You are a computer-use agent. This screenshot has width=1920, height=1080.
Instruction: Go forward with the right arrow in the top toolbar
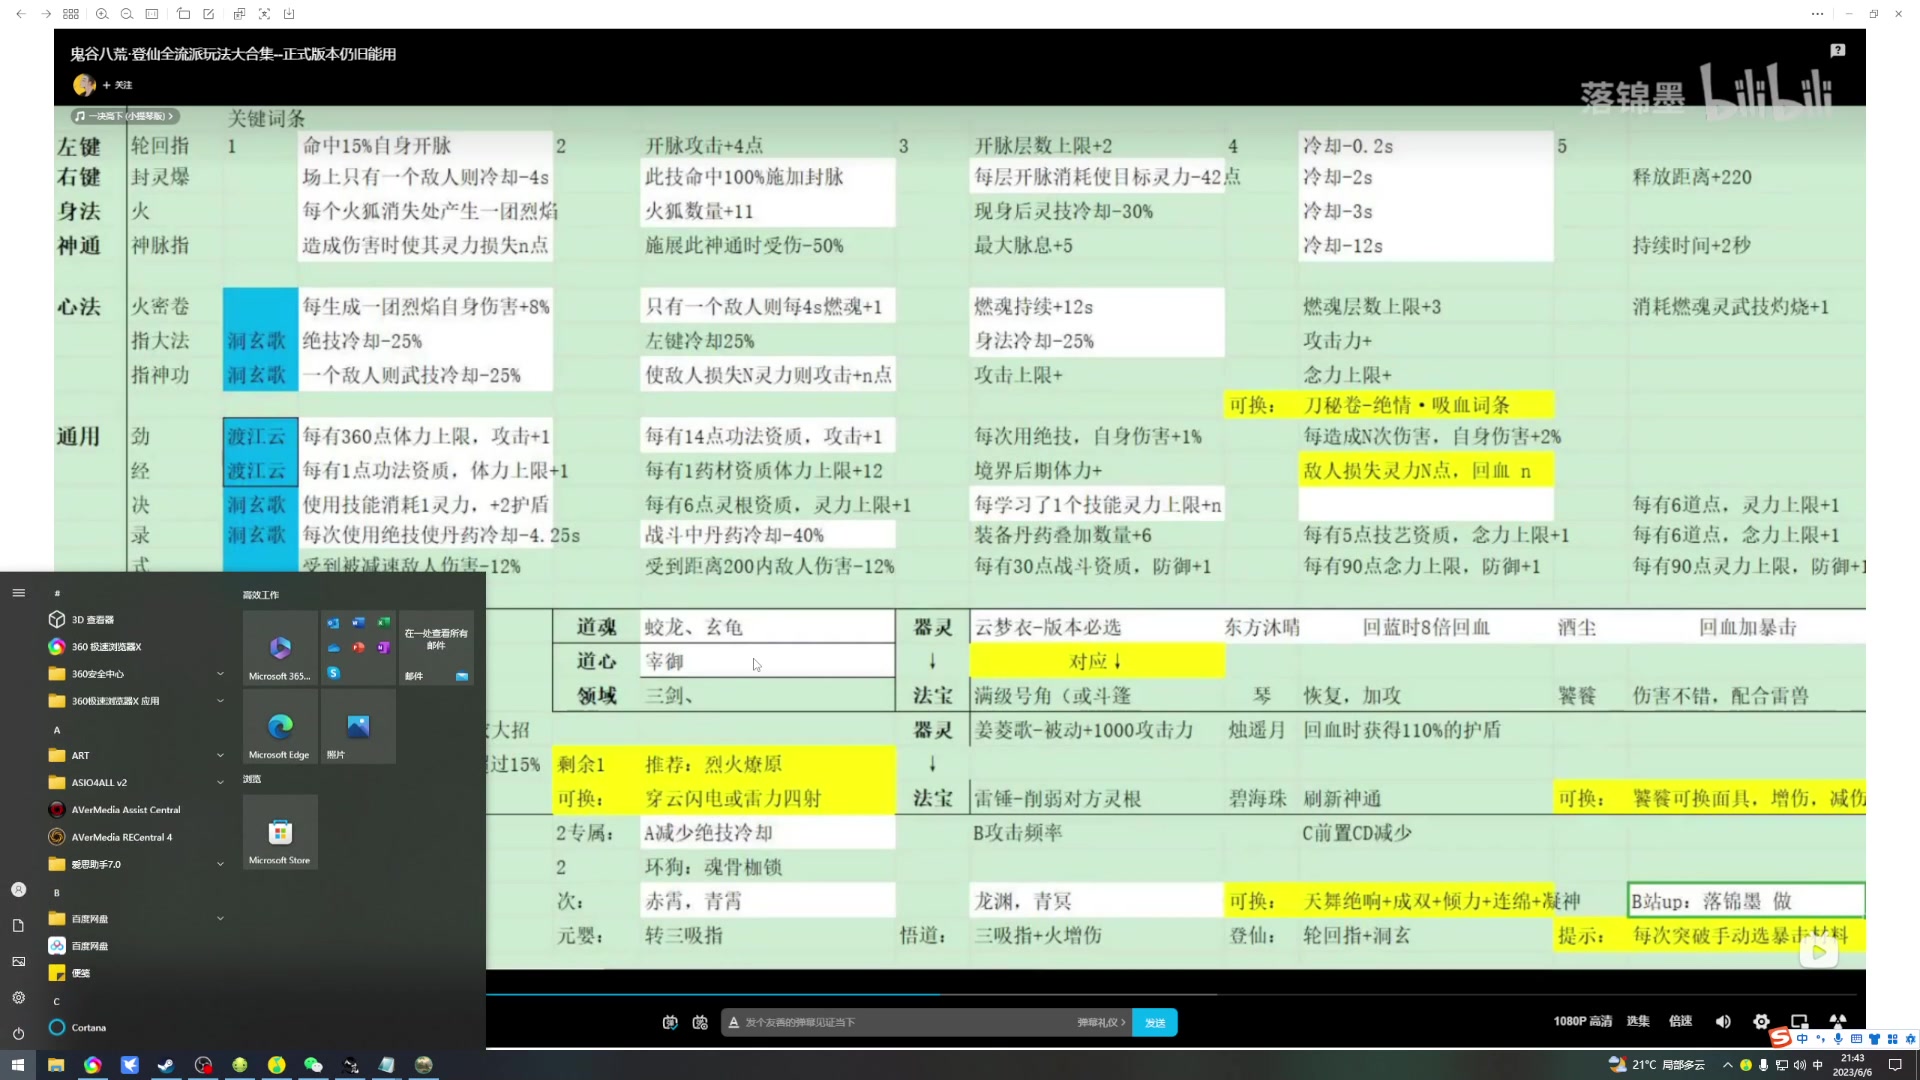[x=46, y=14]
